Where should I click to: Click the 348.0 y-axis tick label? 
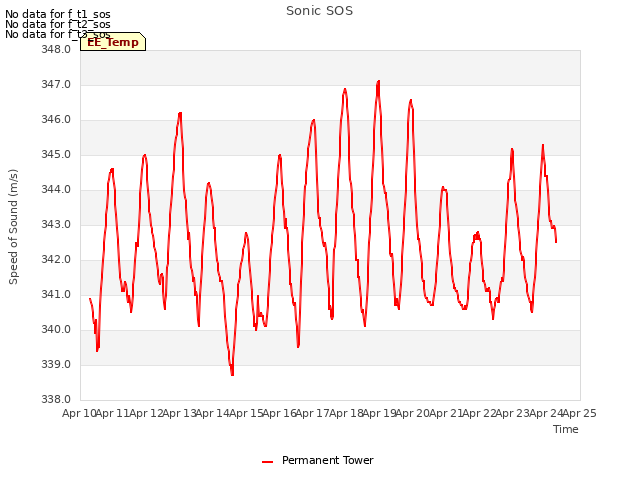point(56,49)
